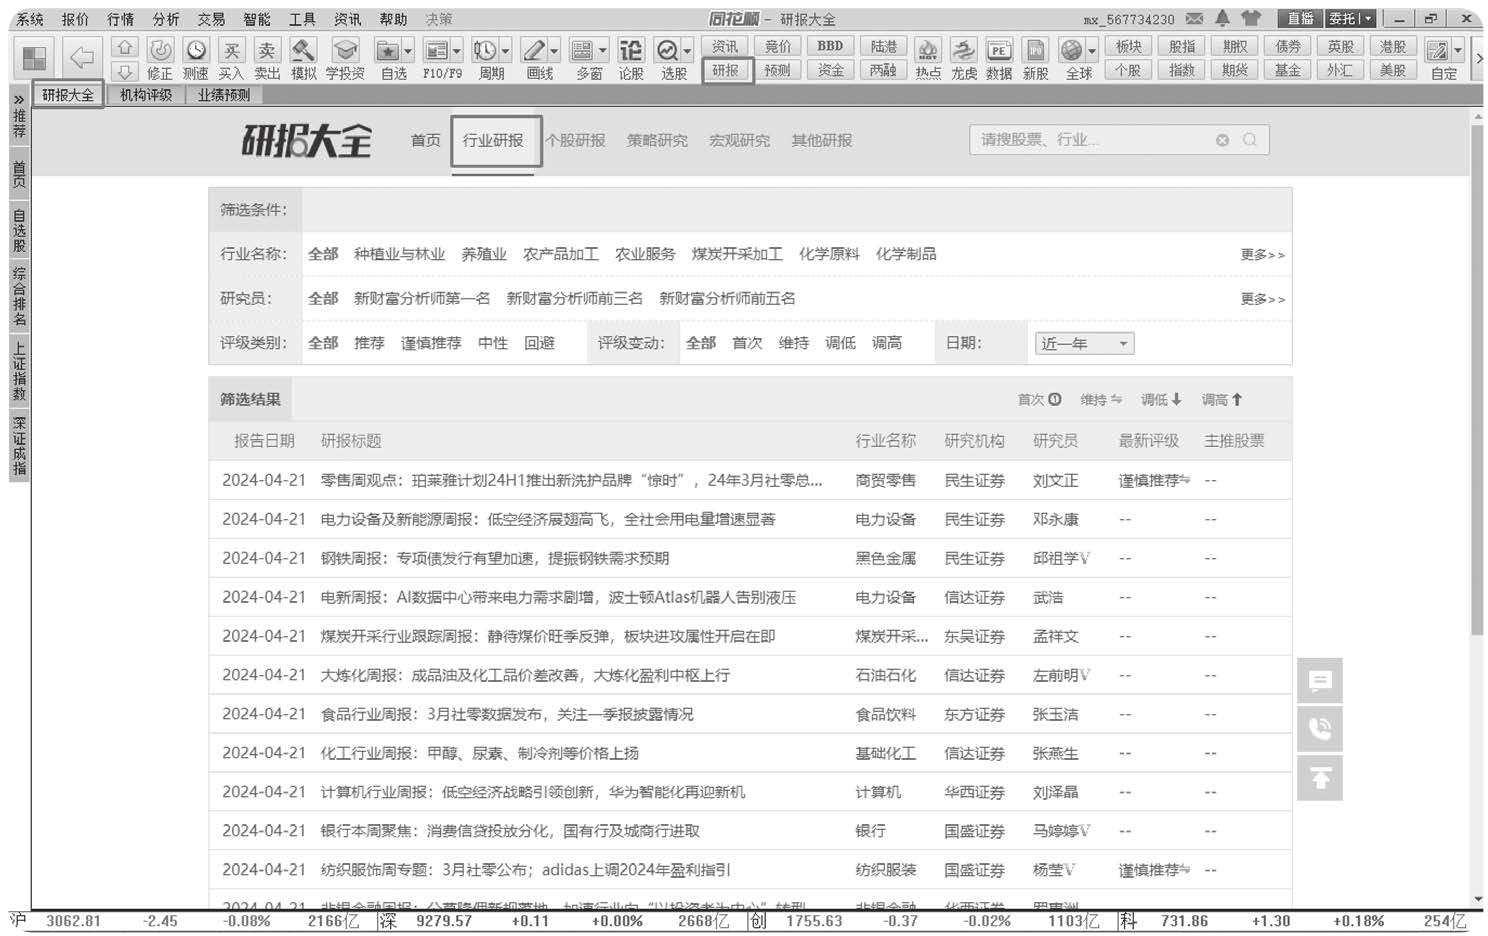The height and width of the screenshot is (936, 1488).
Task: Expand more industry names with 更多>>
Action: point(1263,255)
